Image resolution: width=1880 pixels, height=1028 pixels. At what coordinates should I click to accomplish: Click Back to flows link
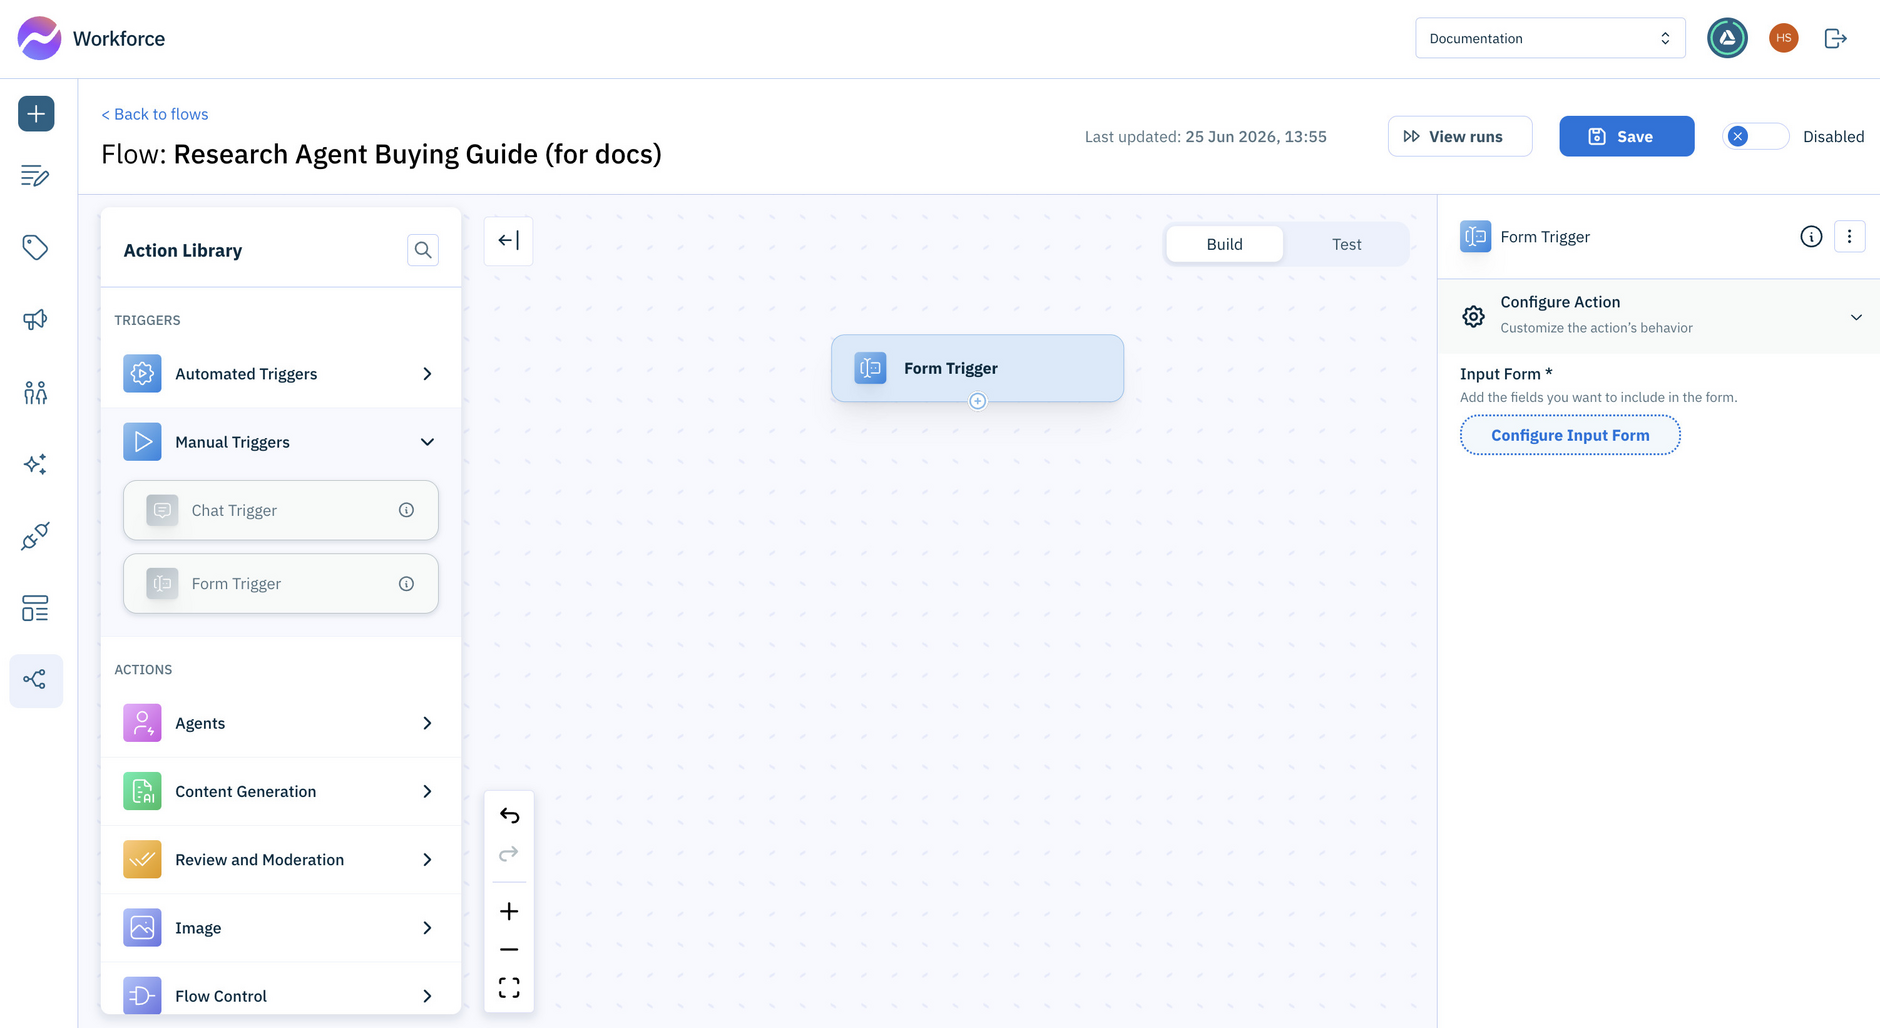coord(155,114)
